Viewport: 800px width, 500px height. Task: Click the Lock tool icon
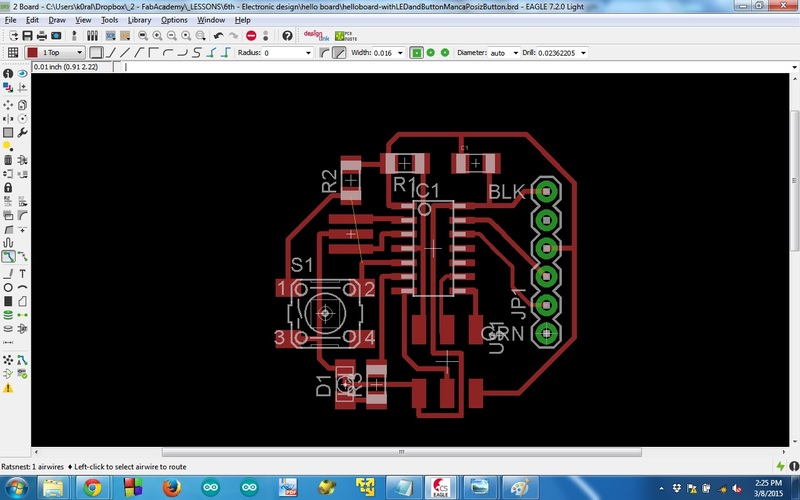(8, 188)
